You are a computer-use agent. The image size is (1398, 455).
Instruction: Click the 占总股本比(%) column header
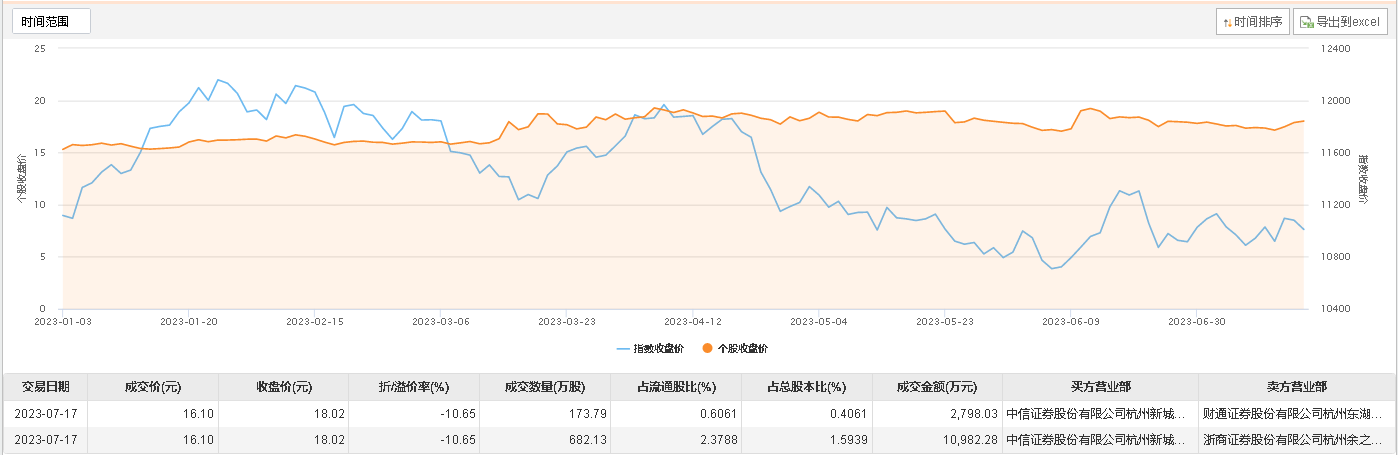(807, 387)
